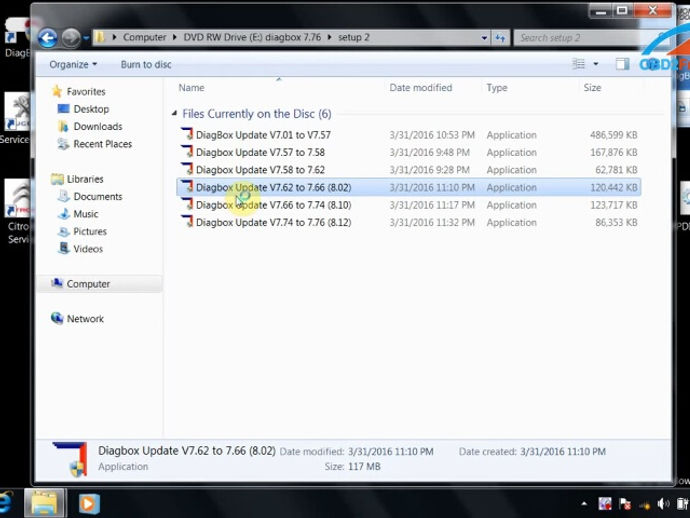Click the first colorful system tray icon
The width and height of the screenshot is (690, 518).
605,503
